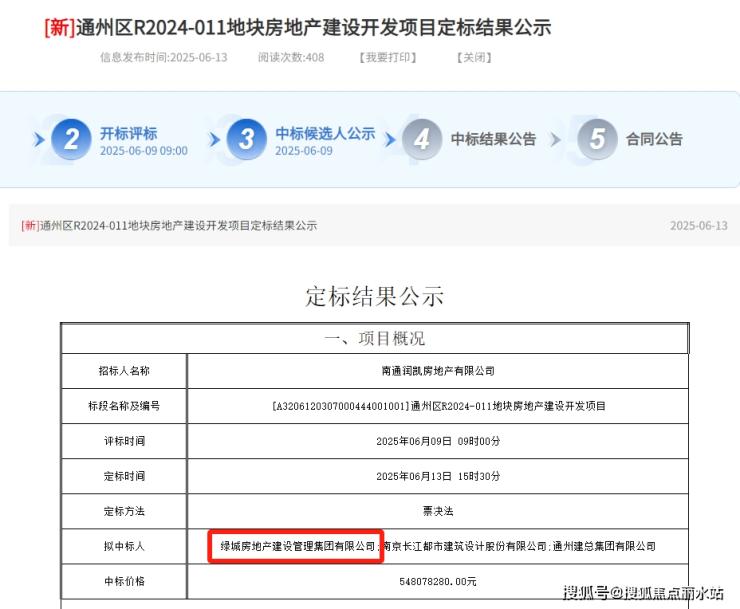Click the step 3 circle icon
Image resolution: width=740 pixels, height=609 pixels.
(x=247, y=139)
